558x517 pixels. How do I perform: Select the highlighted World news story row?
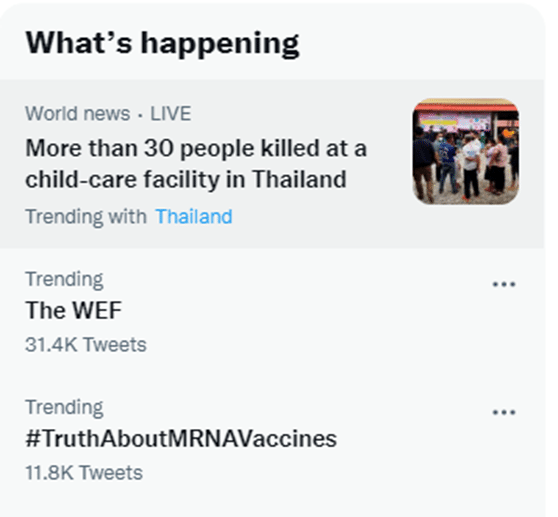point(272,164)
